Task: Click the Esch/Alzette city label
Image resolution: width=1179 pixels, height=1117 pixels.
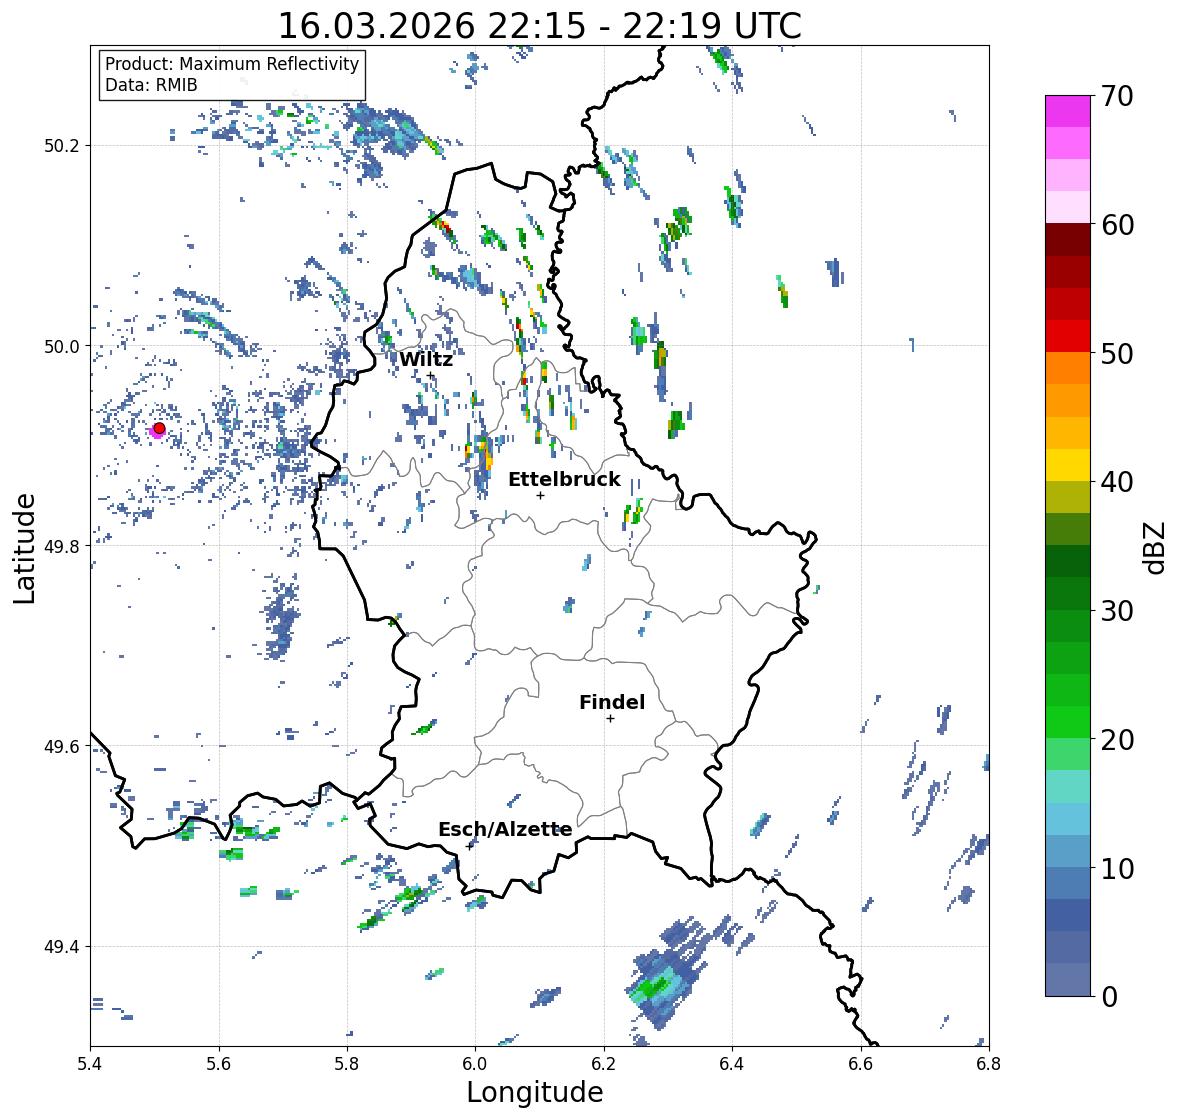Action: click(x=505, y=829)
